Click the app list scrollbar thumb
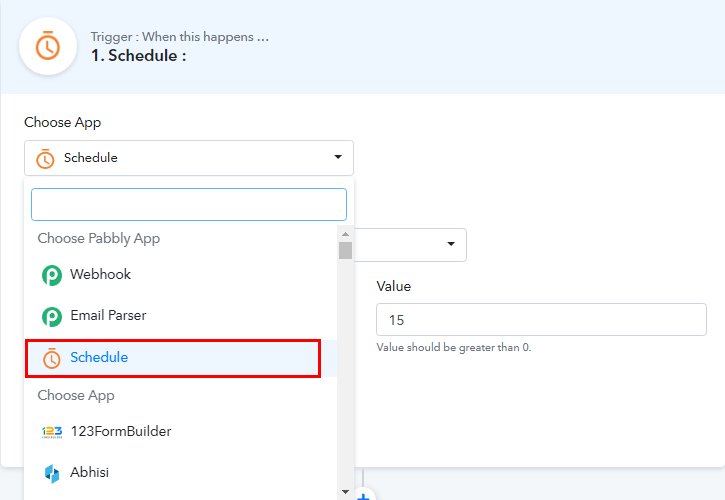This screenshot has height=500, width=725. 345,250
